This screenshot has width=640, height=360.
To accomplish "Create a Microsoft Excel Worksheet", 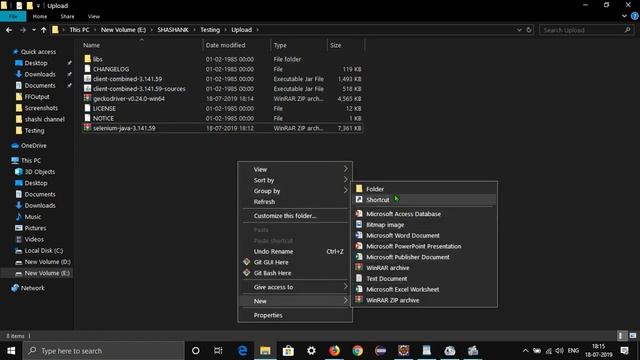I will (424, 289).
